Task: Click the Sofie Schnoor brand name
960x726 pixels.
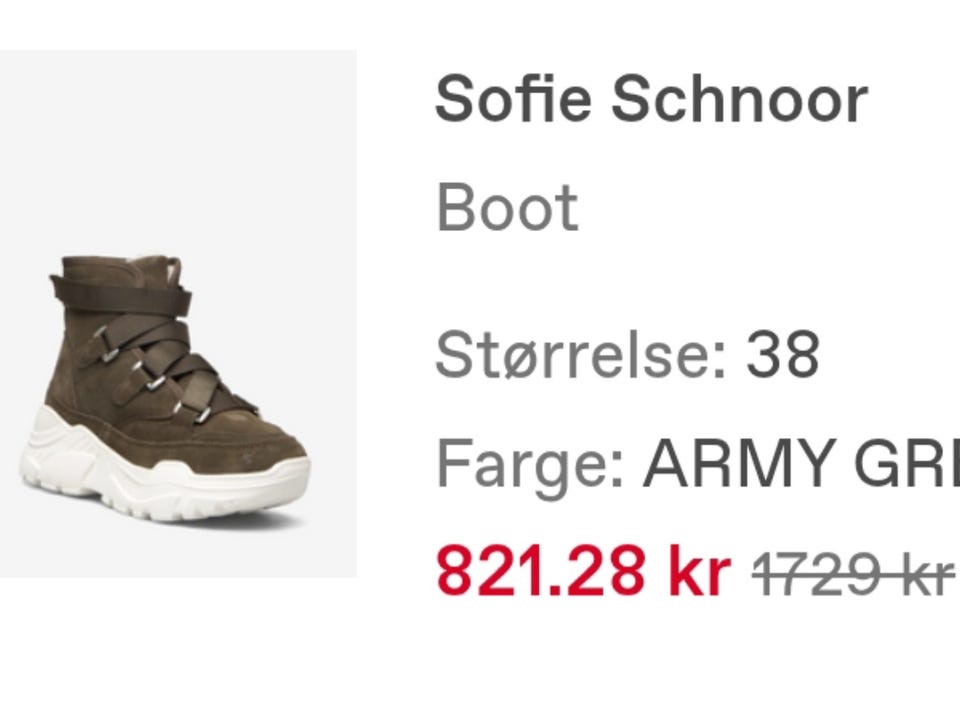Action: click(651, 99)
